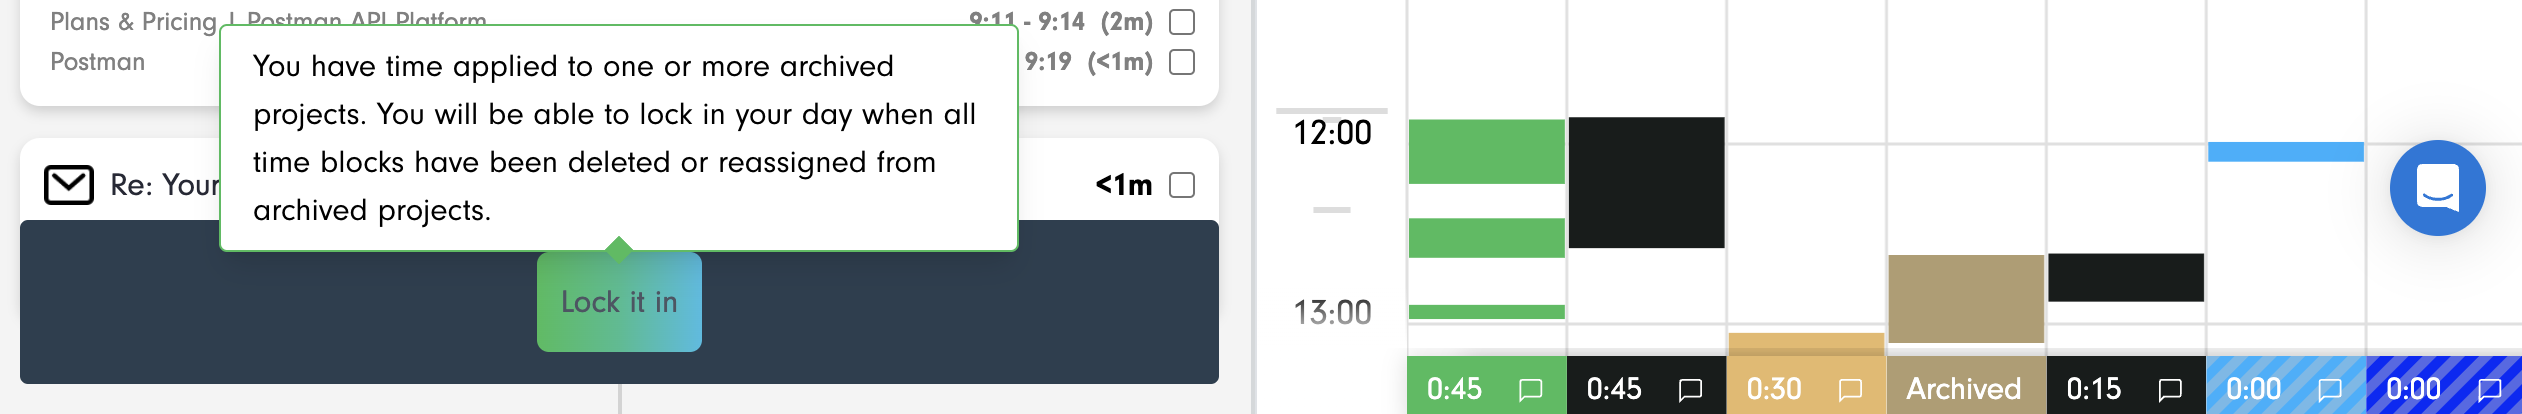The image size is (2522, 414).
Task: Check the Plans & Pricing 2m entry checkbox
Action: (x=1182, y=22)
